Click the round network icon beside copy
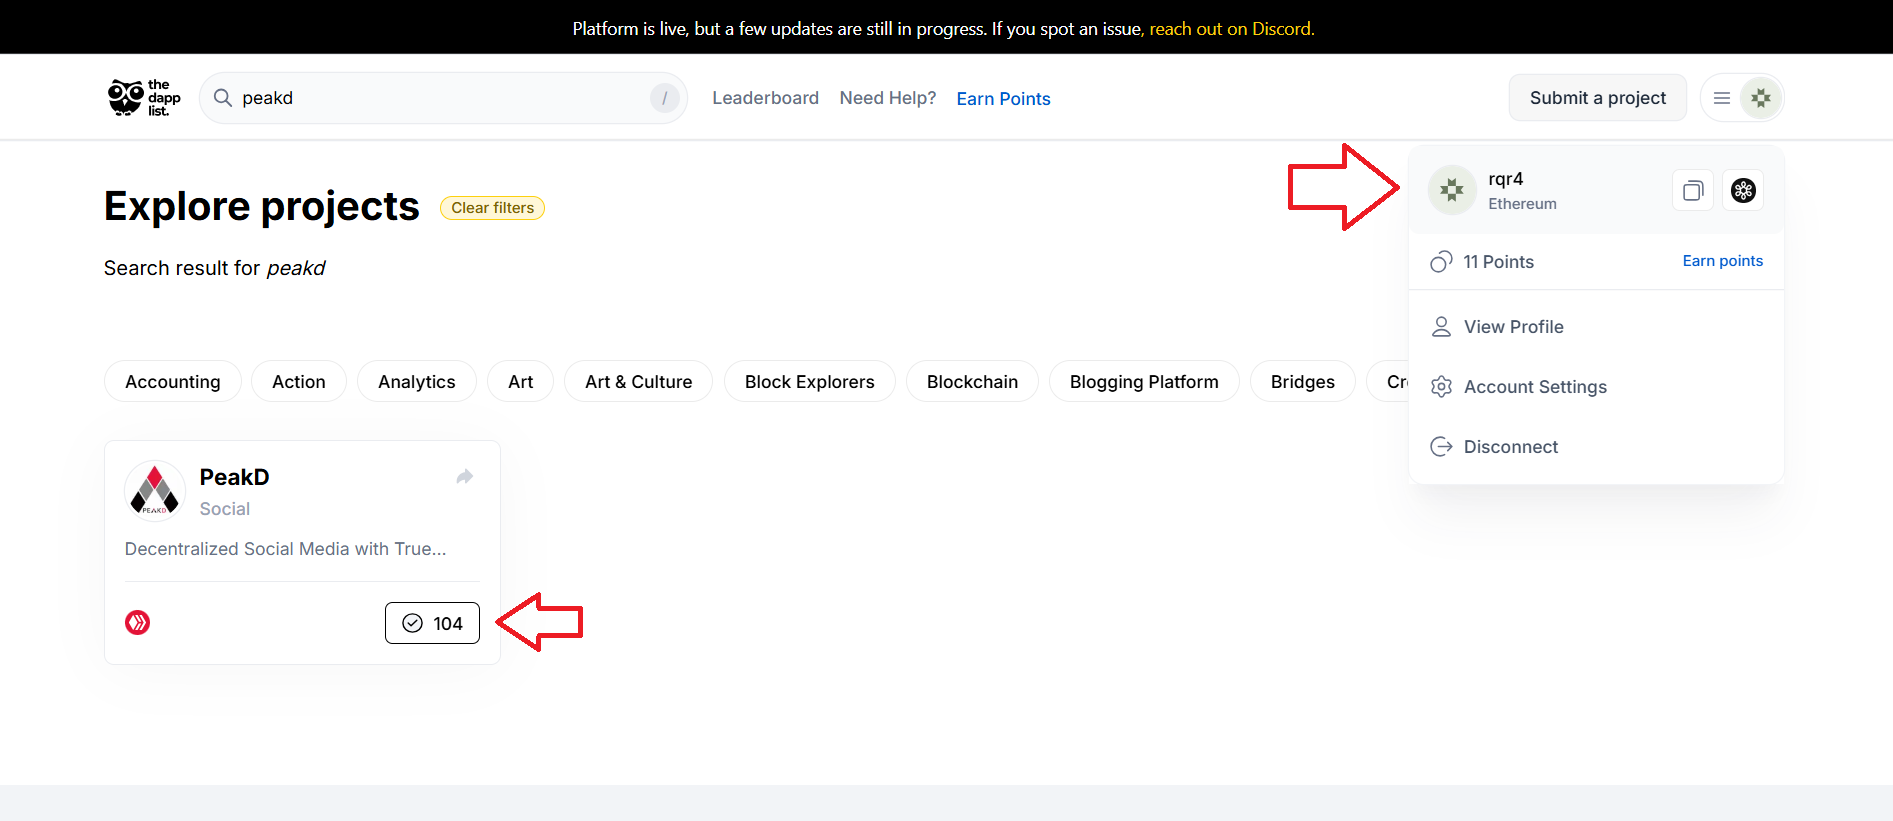 (1743, 191)
